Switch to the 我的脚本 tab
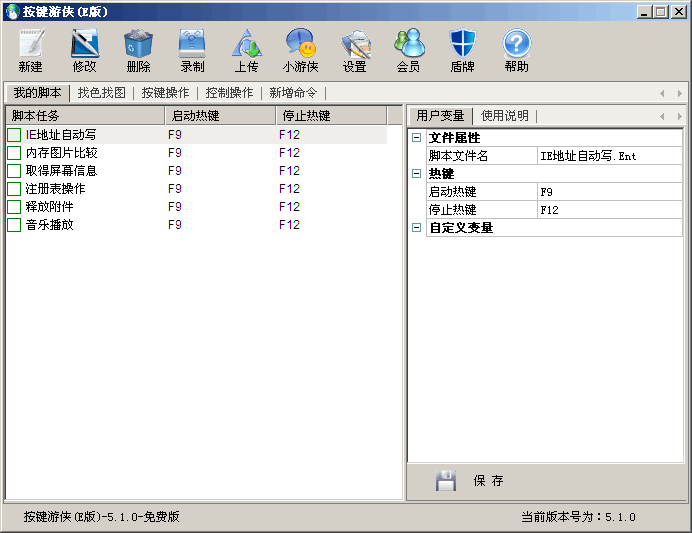 coord(38,93)
